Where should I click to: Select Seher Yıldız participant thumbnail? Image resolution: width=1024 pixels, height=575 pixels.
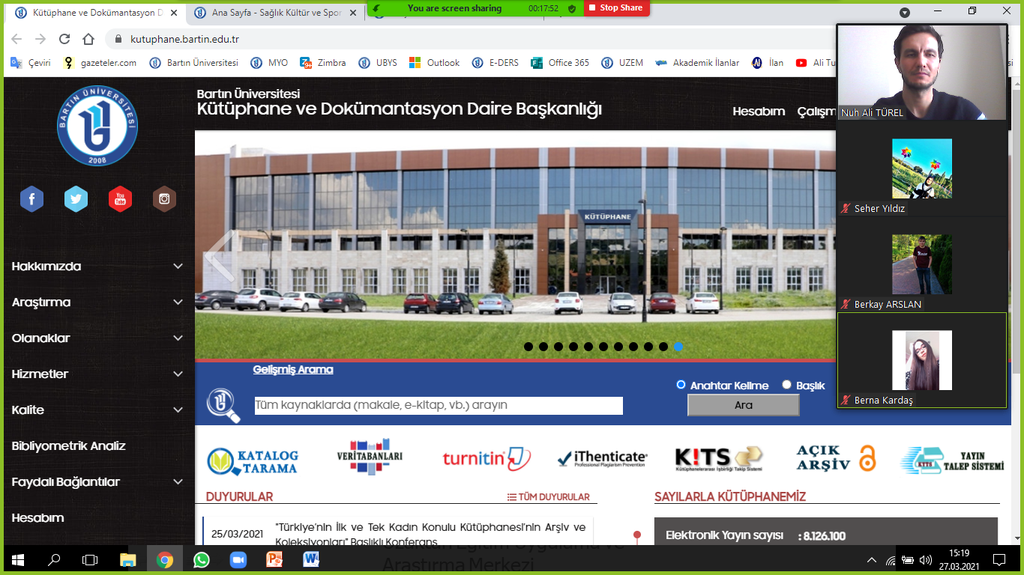[922, 169]
